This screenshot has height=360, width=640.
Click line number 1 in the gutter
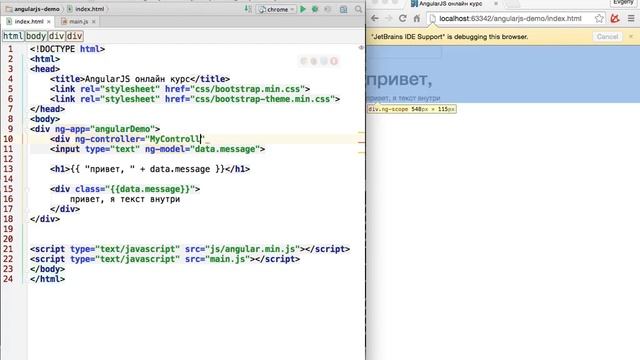10,49
